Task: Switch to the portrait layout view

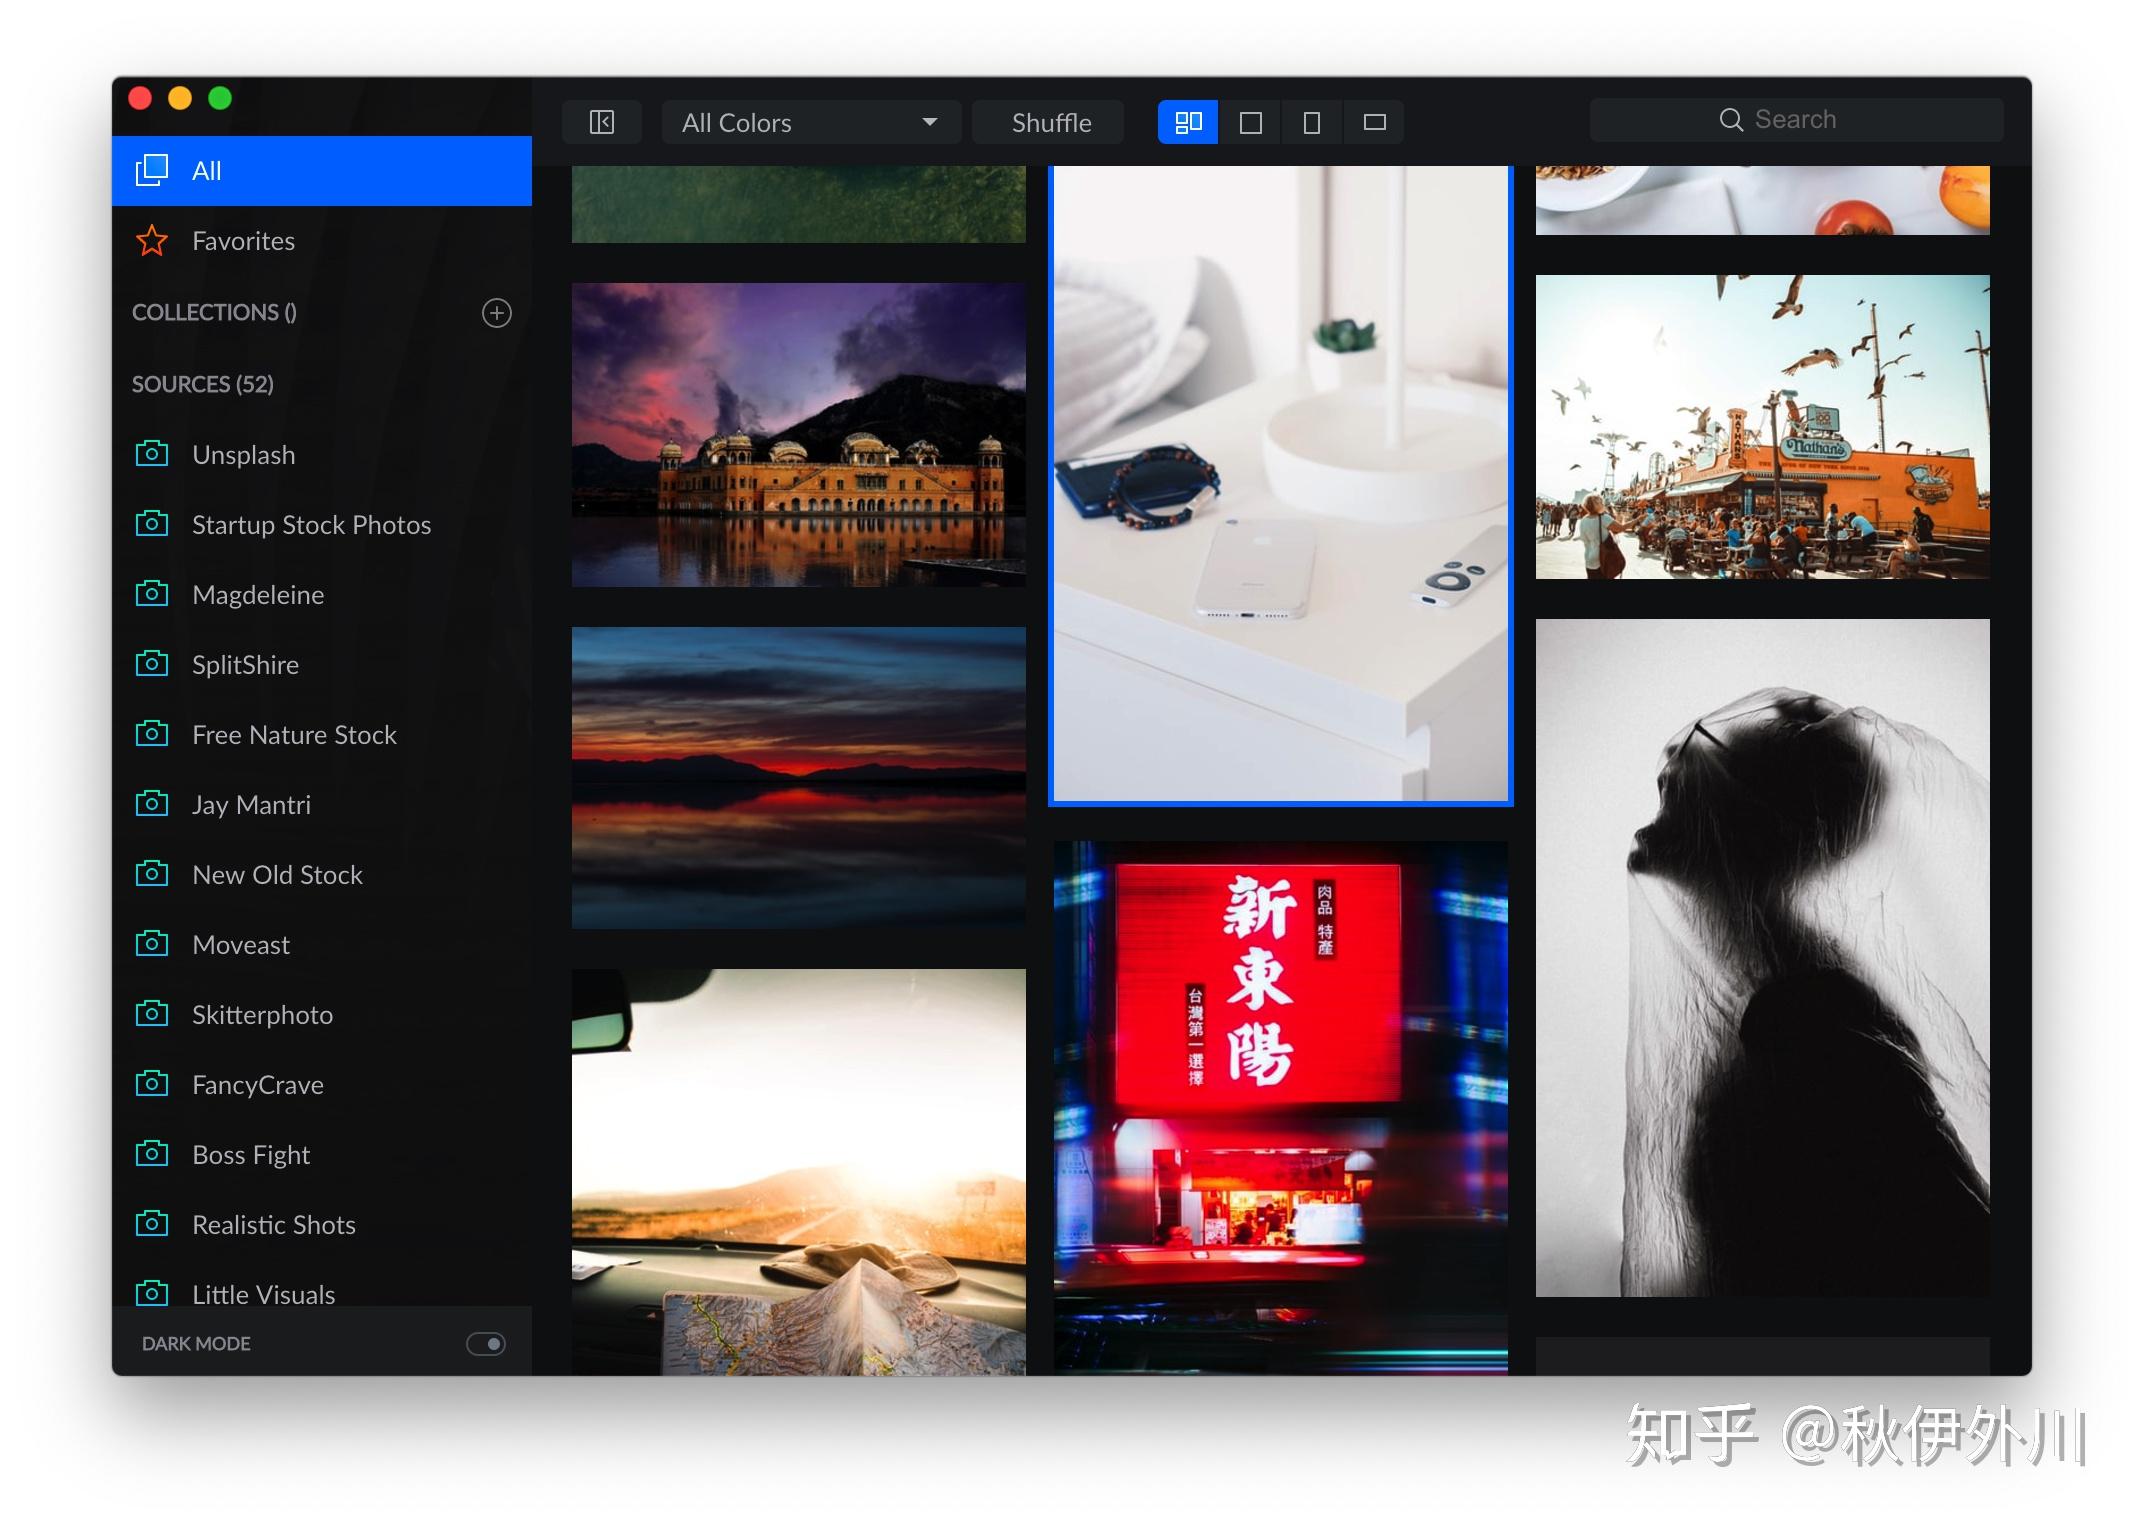Action: tap(1312, 122)
